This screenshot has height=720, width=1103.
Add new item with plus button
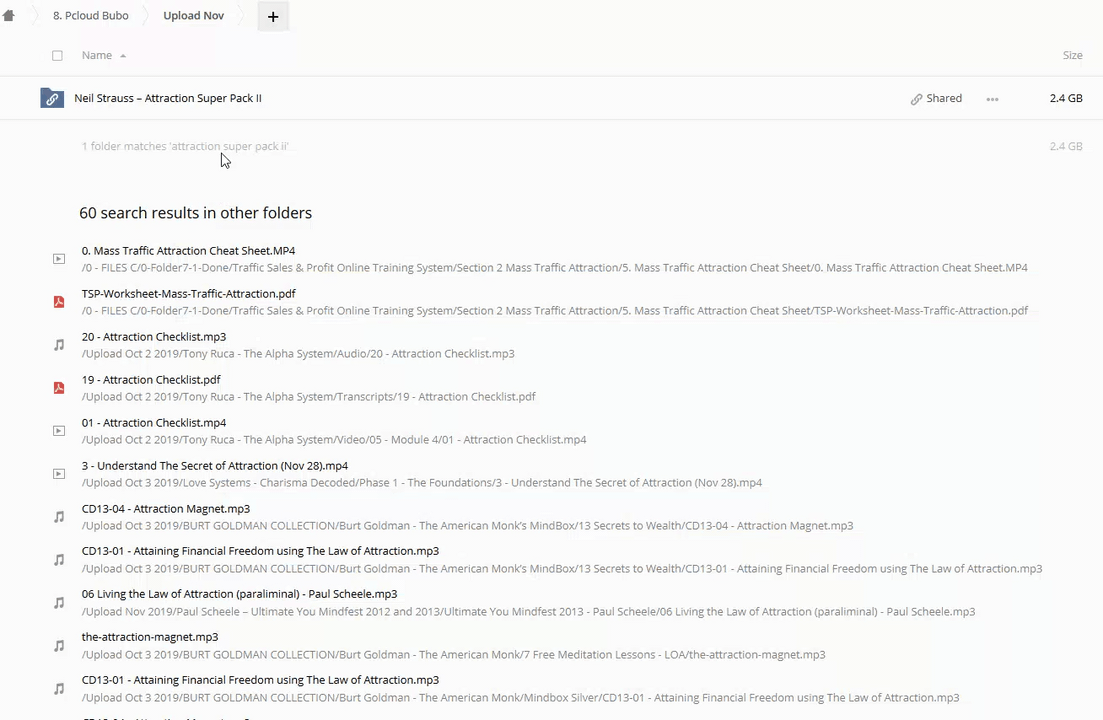pos(272,17)
